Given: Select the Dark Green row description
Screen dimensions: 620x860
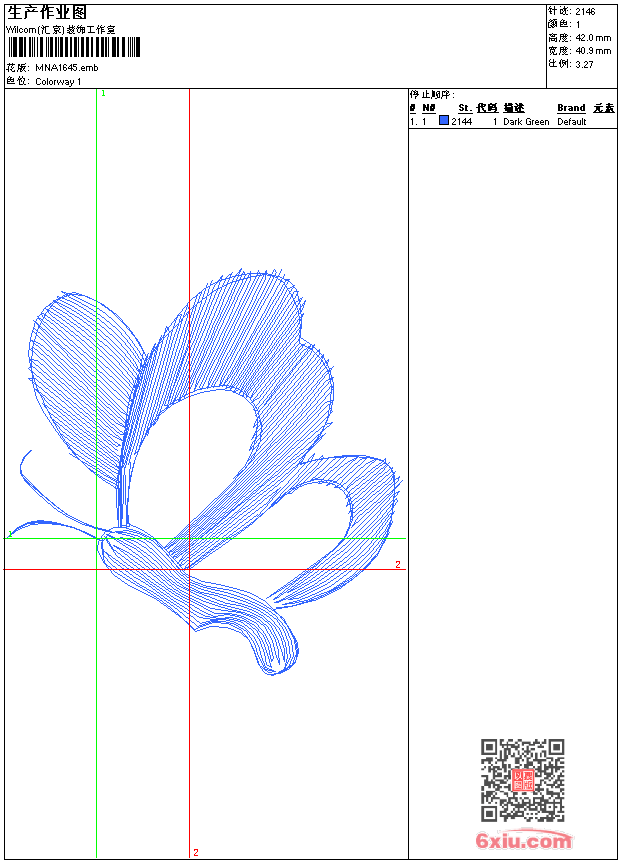Looking at the screenshot, I should tap(526, 122).
